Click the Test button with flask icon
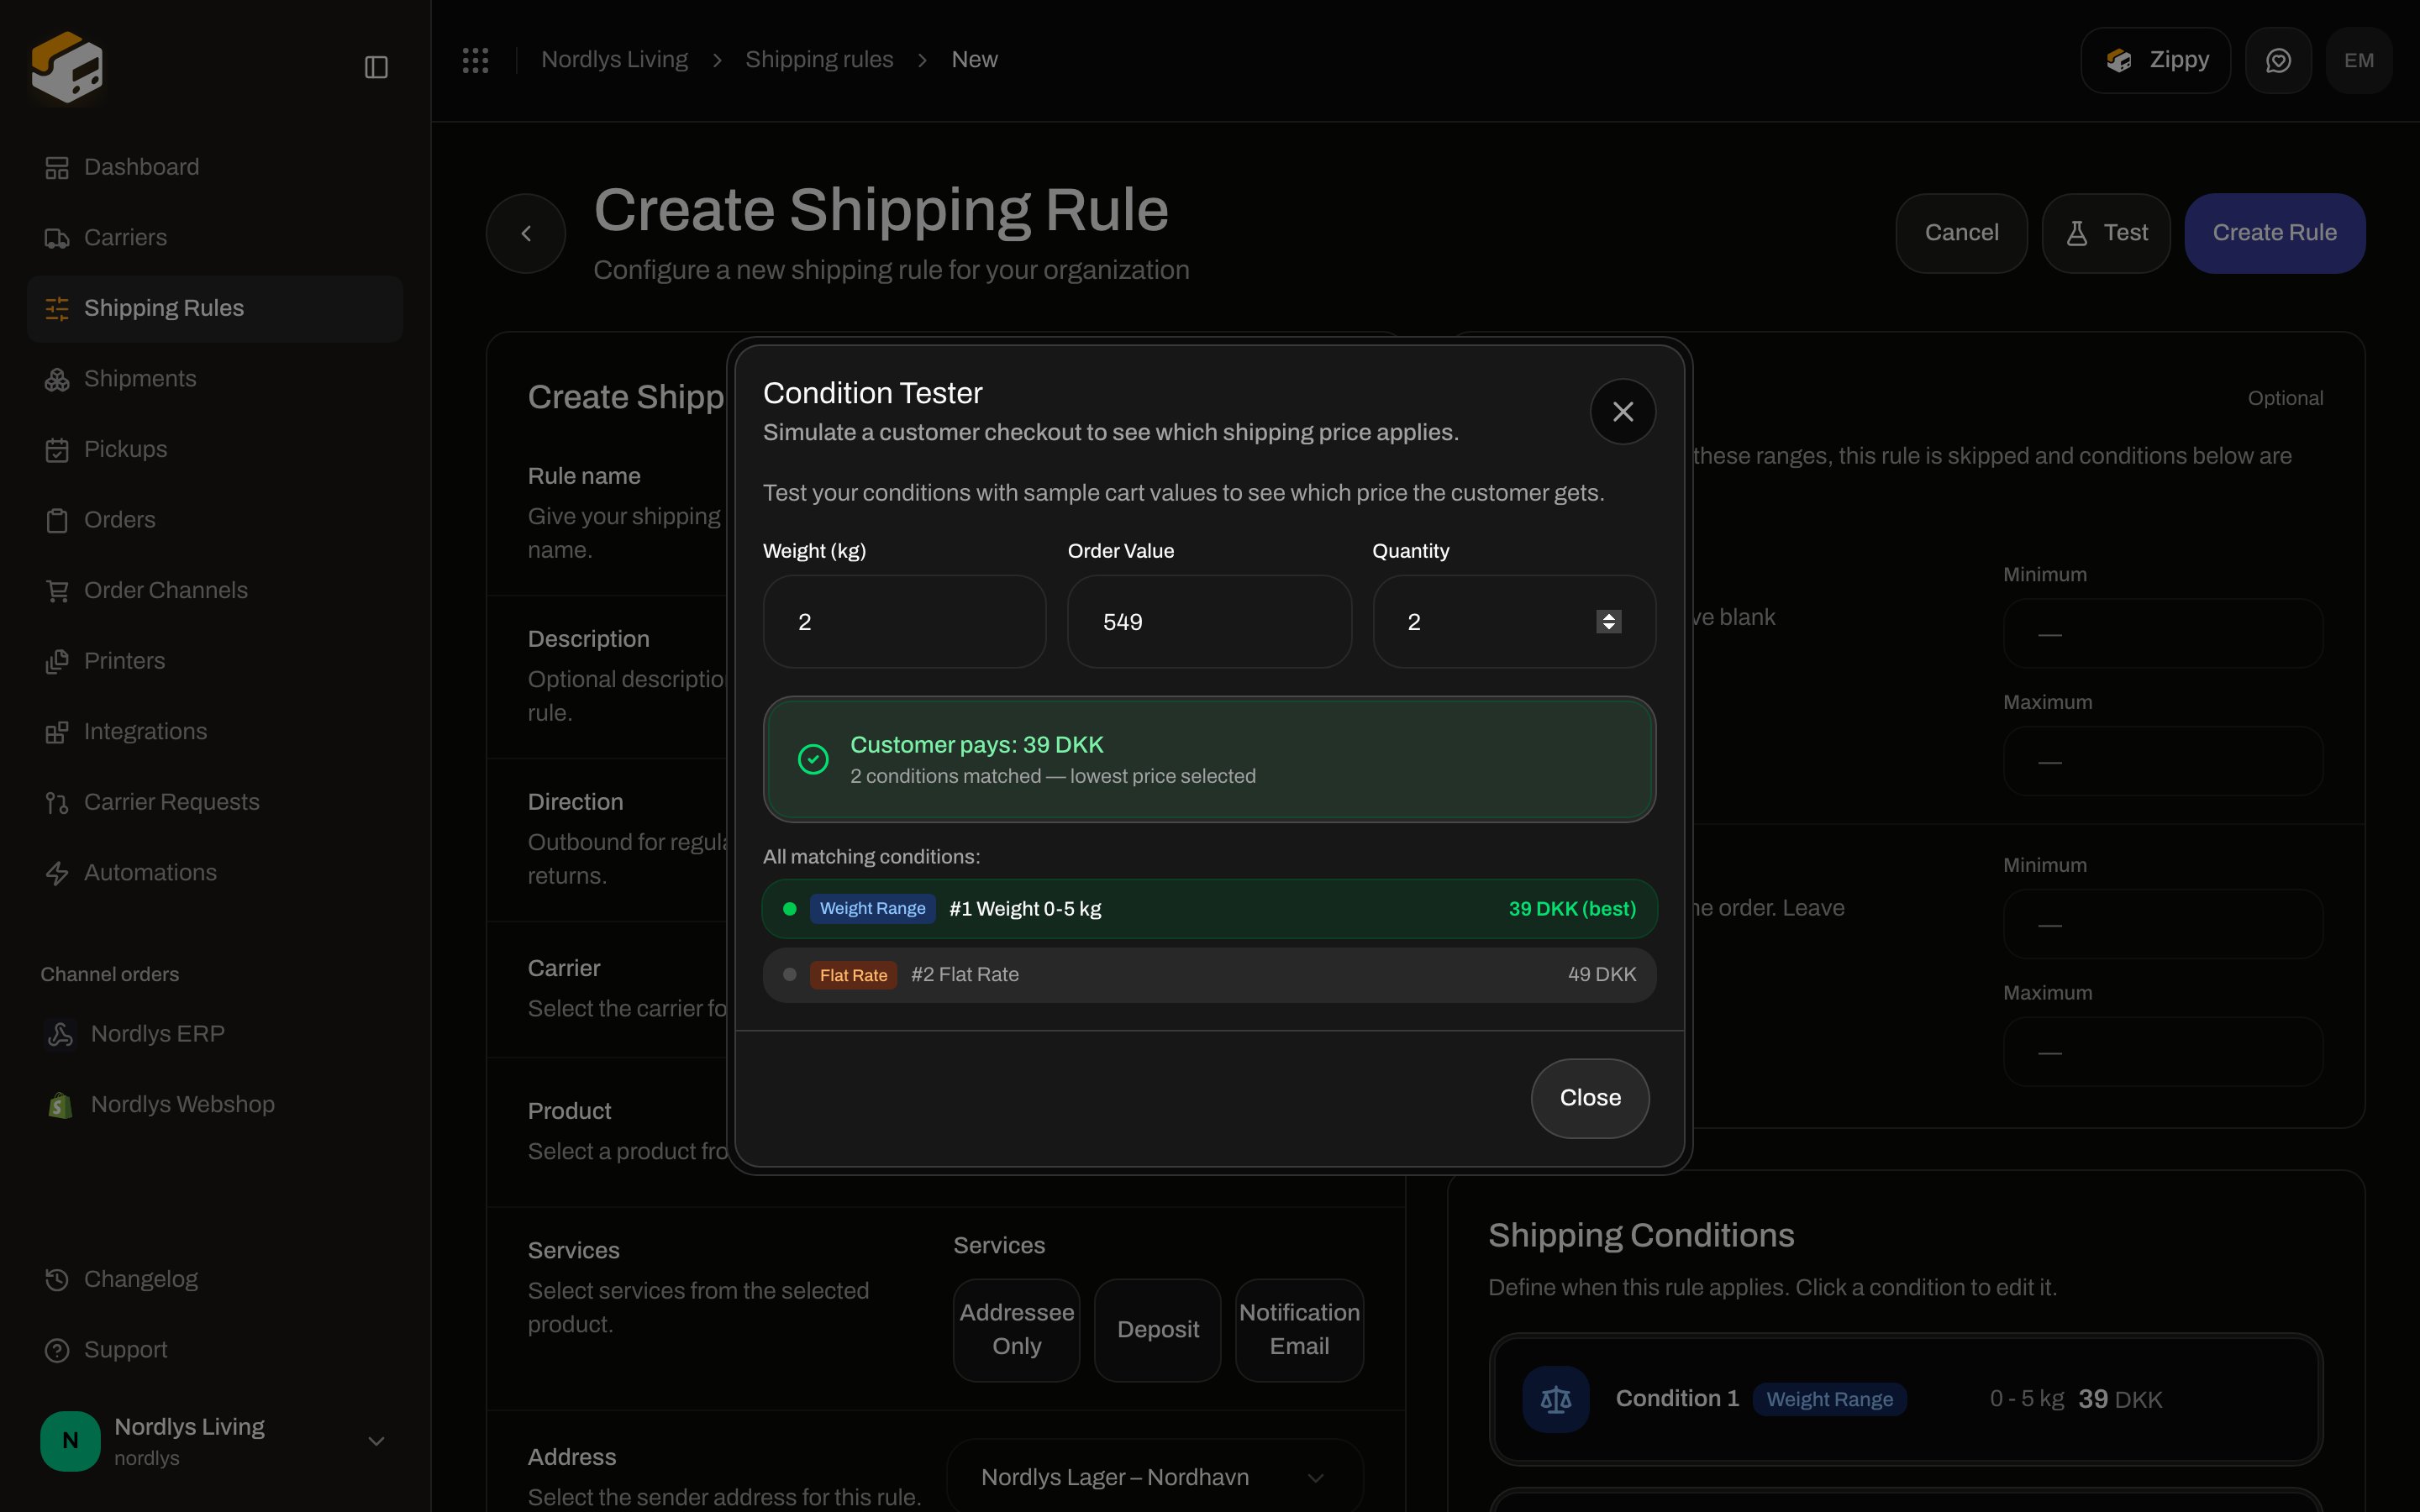The height and width of the screenshot is (1512, 2420). tap(2106, 233)
